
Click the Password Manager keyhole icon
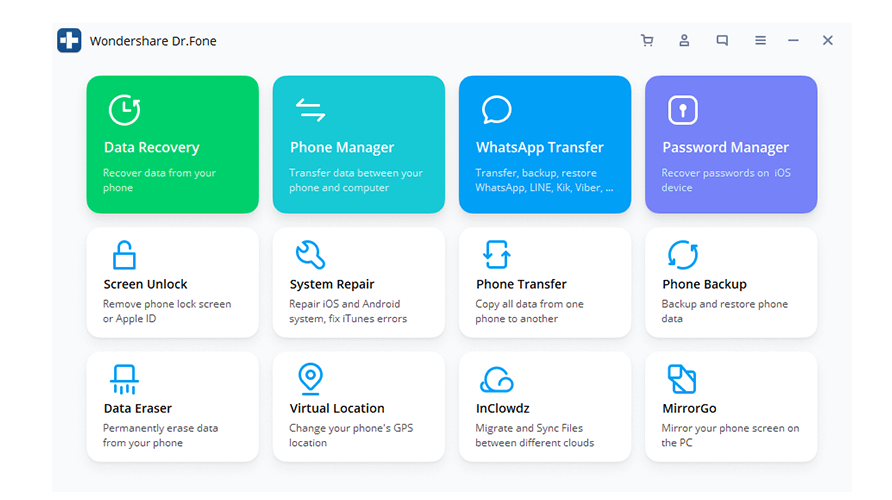click(x=682, y=110)
